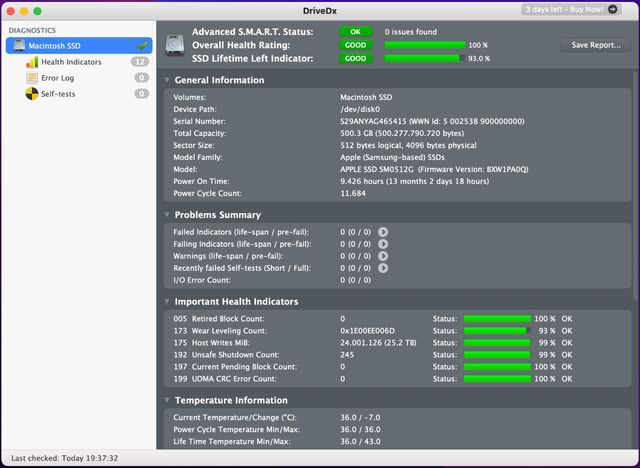Click the Volumes value Macintosh SSD
The image size is (640, 468).
click(x=366, y=98)
